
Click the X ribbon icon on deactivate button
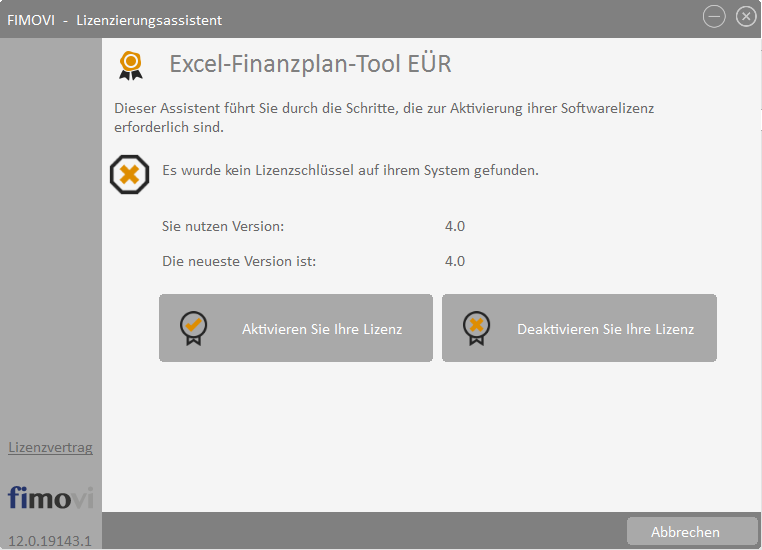click(476, 328)
